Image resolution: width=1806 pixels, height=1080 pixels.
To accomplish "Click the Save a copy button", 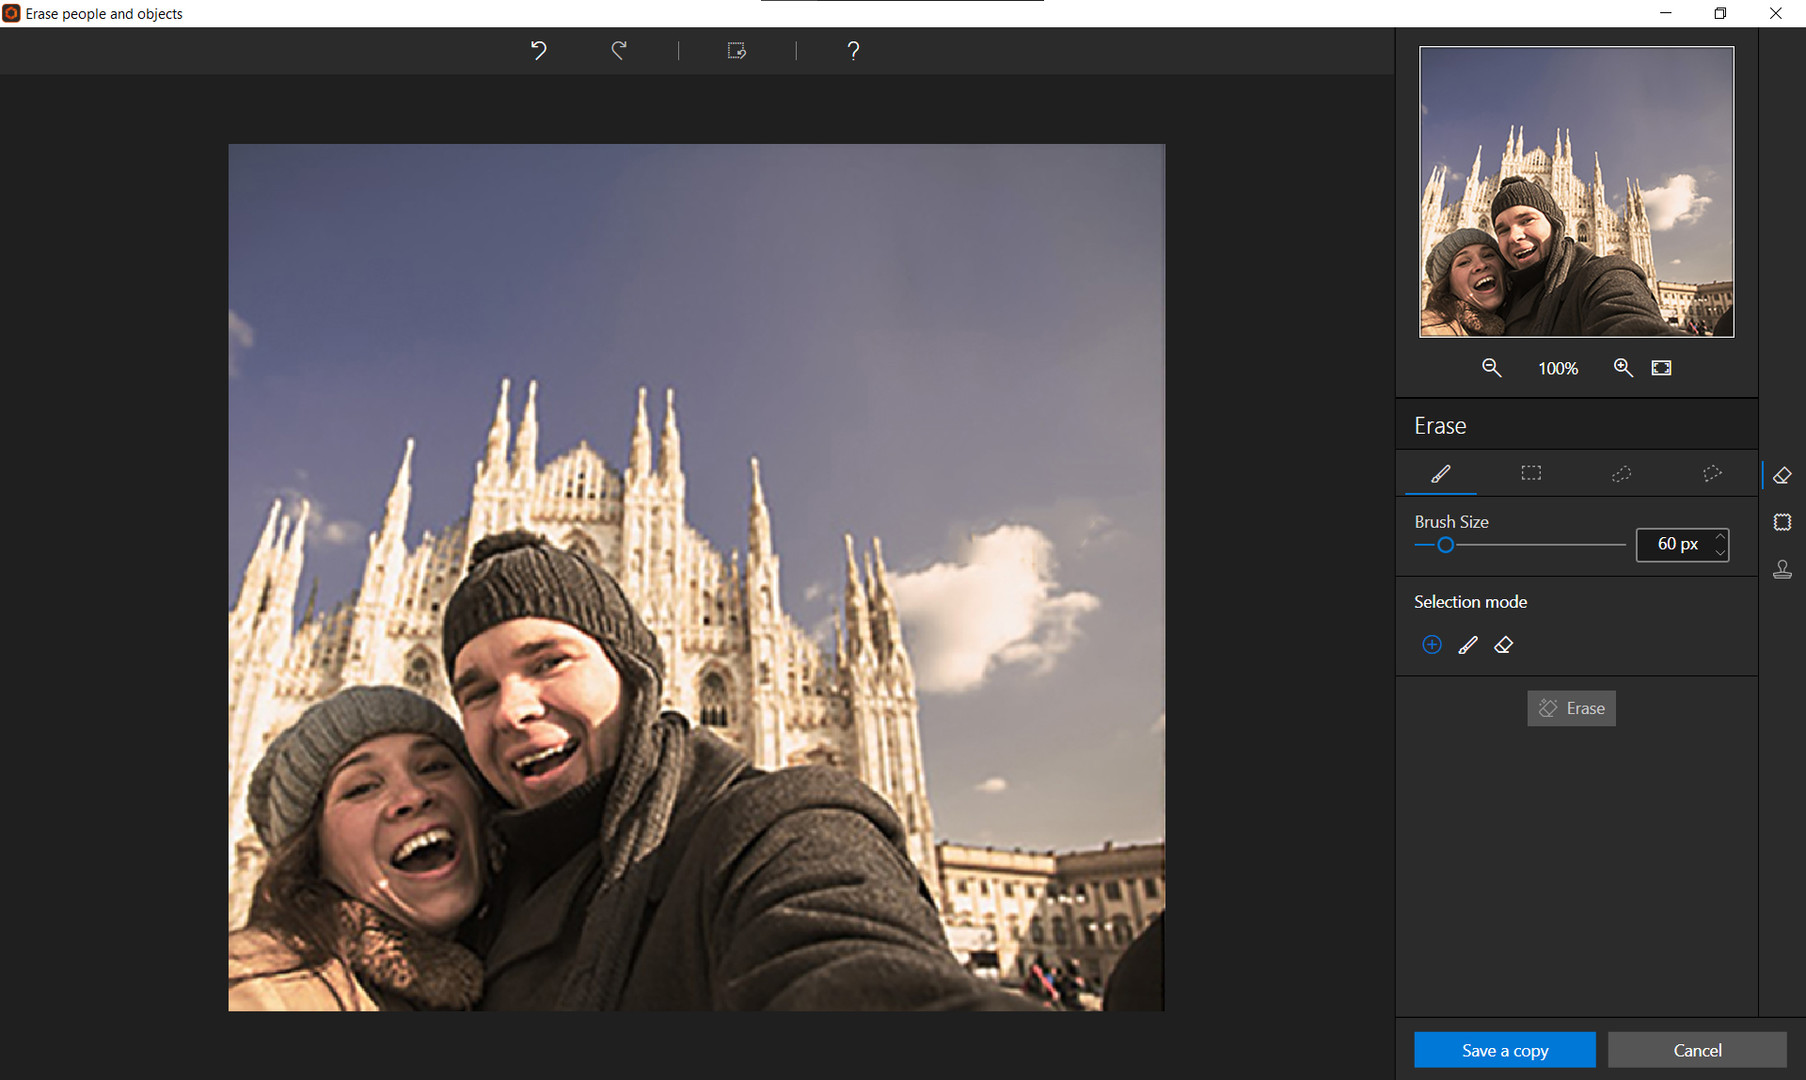I will 1504,1050.
